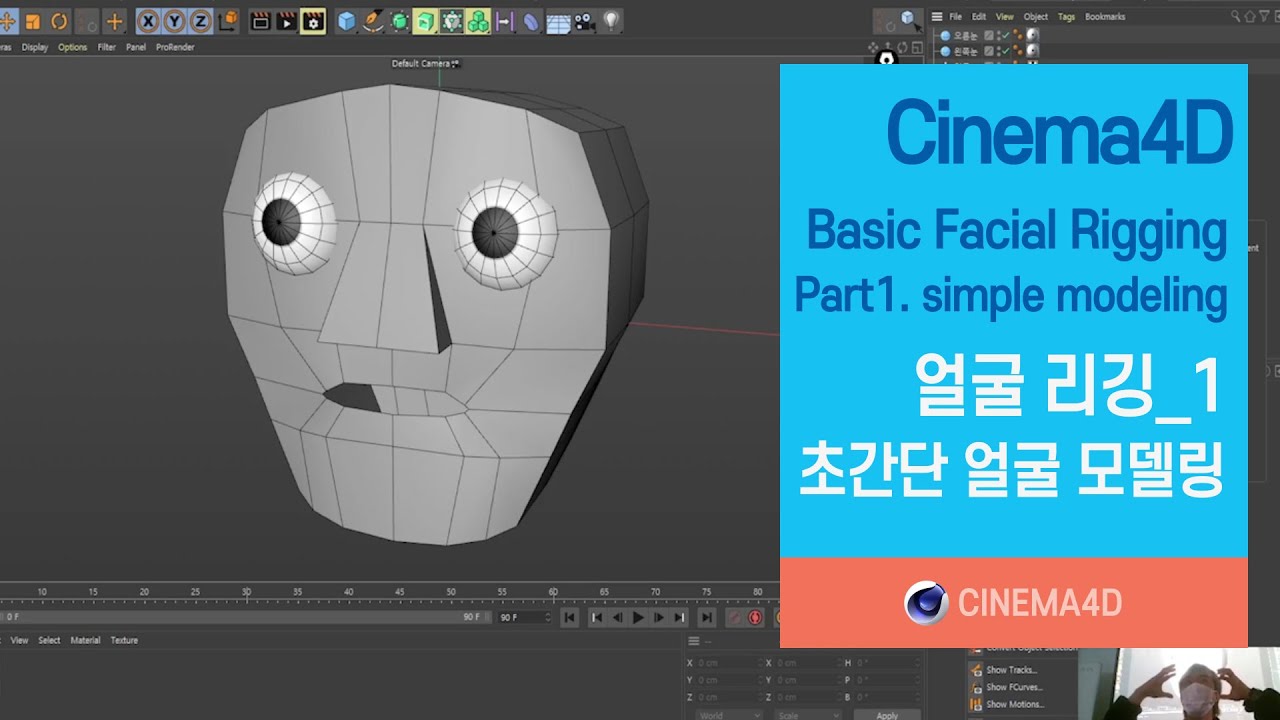
Task: Open the Object Manager hamburger menu
Action: [x=937, y=16]
